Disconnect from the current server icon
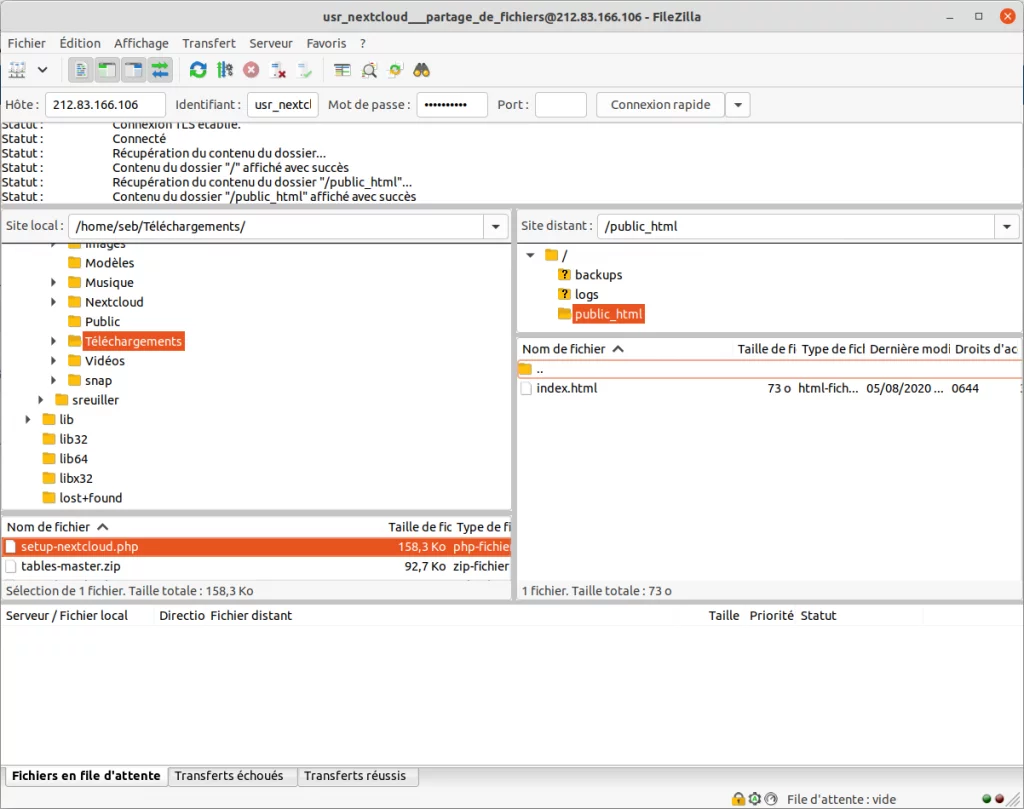The height and width of the screenshot is (809, 1024). coord(278,70)
